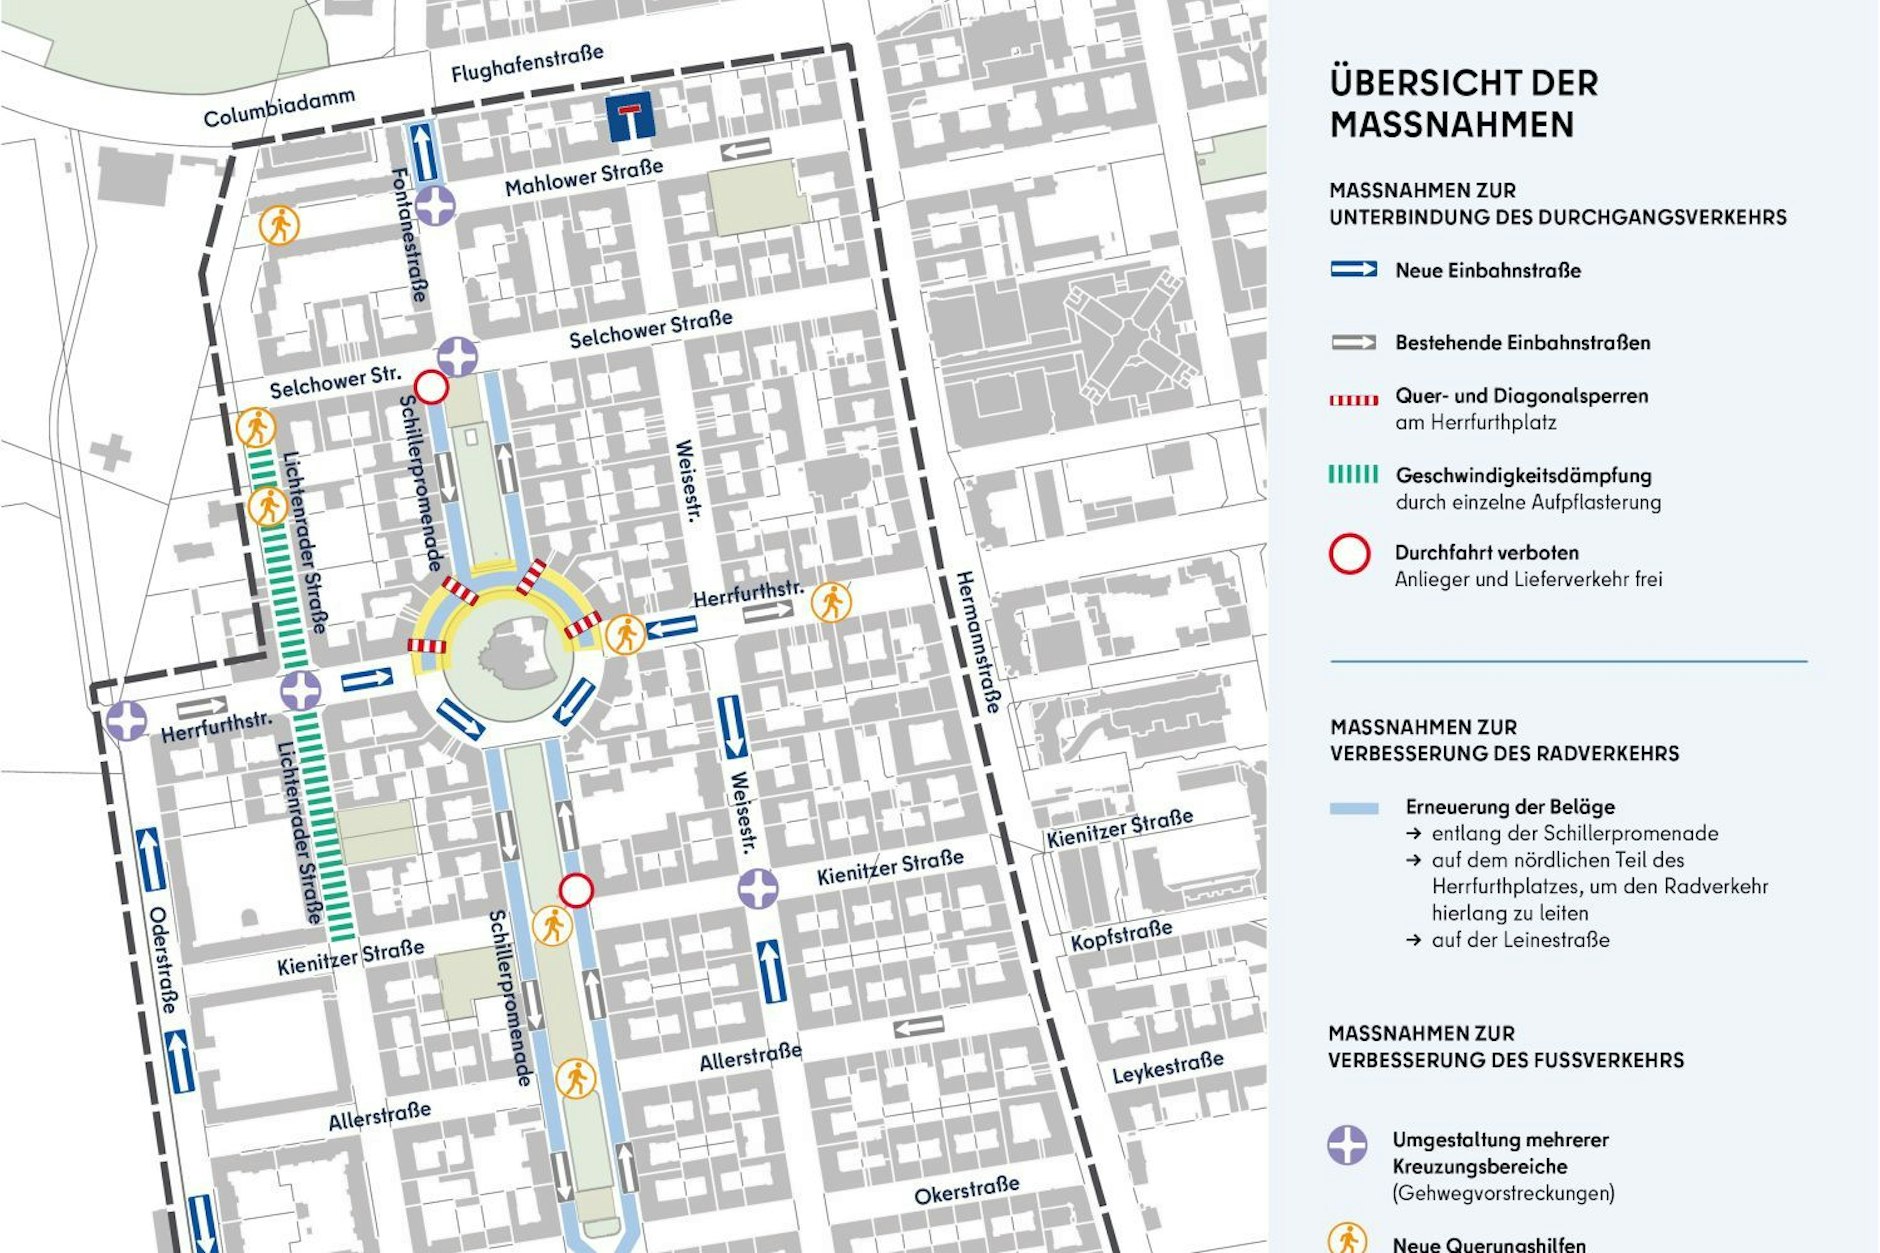The image size is (1880, 1253).
Task: Select the walking figure icon on Herrfurthstraße
Action: coord(833,599)
